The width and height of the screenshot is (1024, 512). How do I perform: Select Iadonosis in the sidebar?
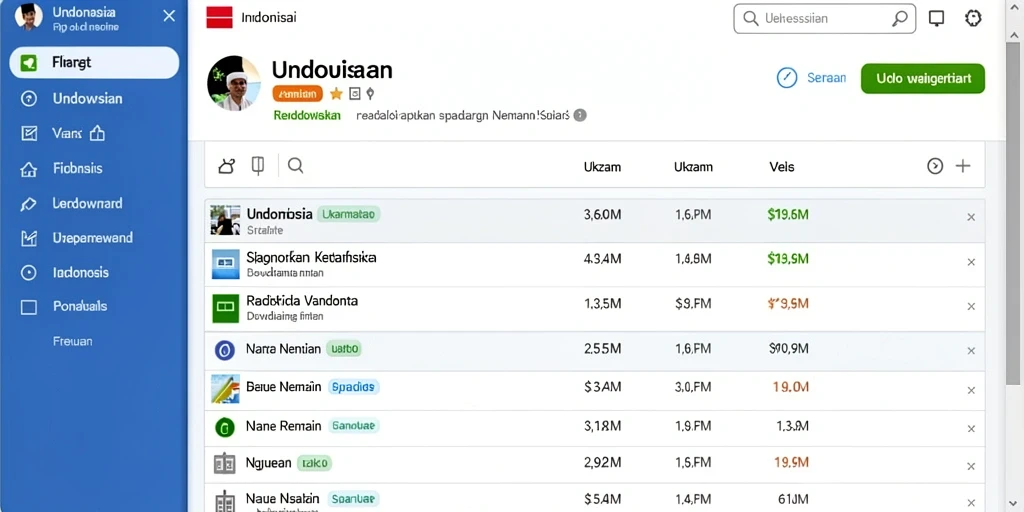80,272
